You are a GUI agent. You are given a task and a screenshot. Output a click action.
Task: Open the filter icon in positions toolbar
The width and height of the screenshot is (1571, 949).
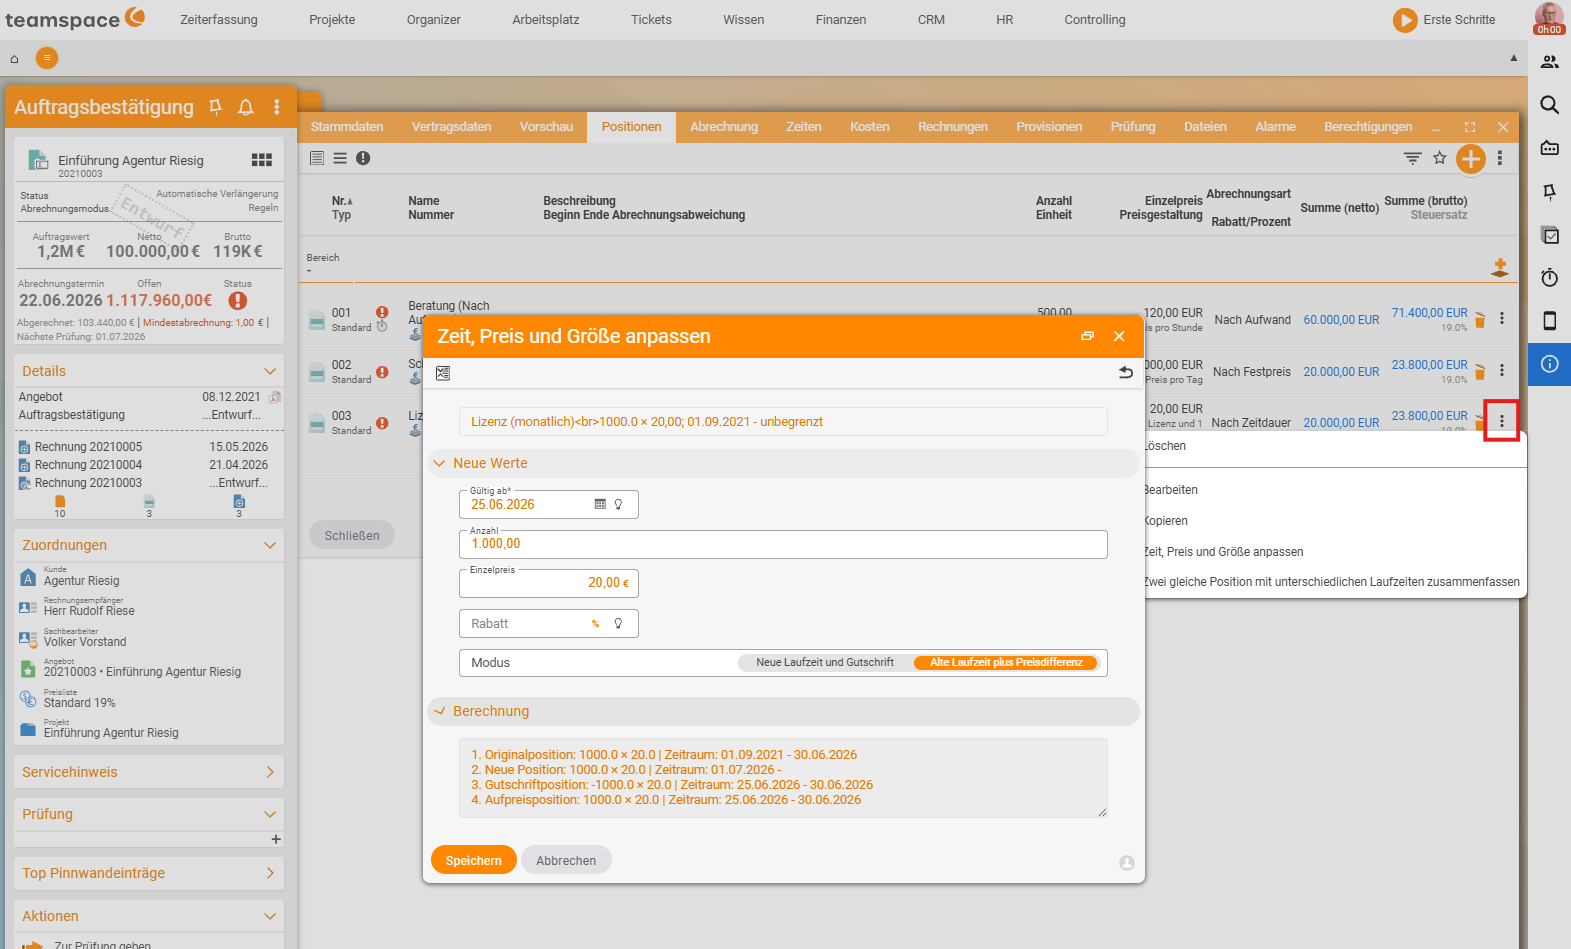click(x=1412, y=158)
